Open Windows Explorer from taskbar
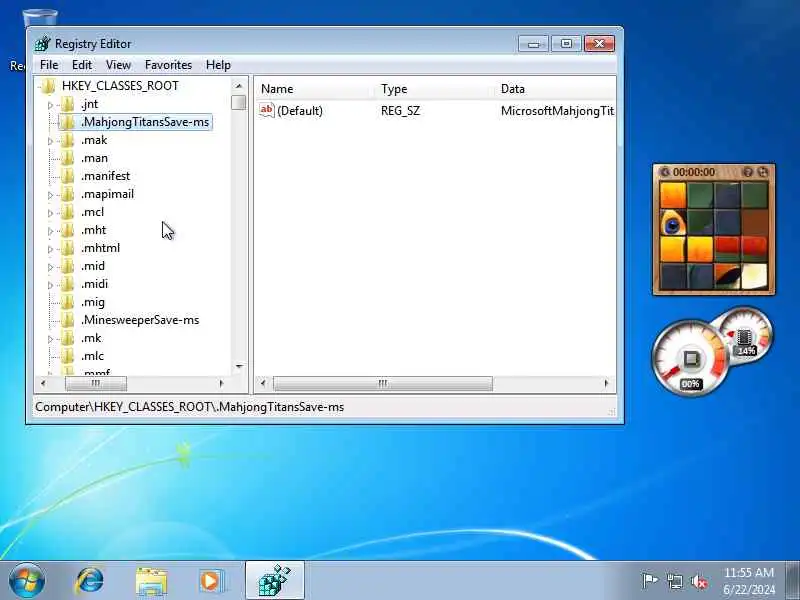800x600 pixels. click(151, 581)
